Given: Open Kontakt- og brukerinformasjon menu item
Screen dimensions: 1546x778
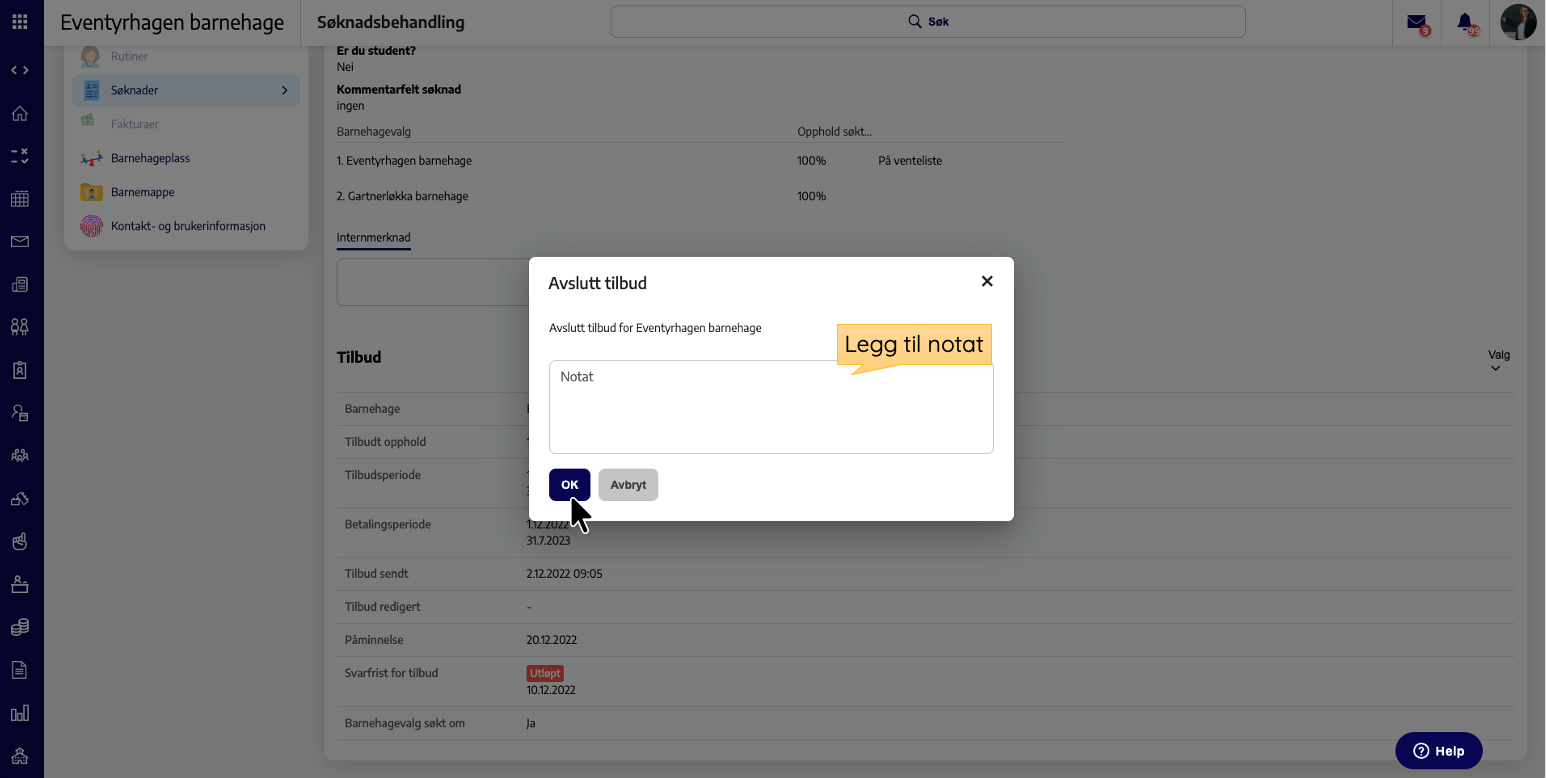Looking at the screenshot, I should (188, 226).
